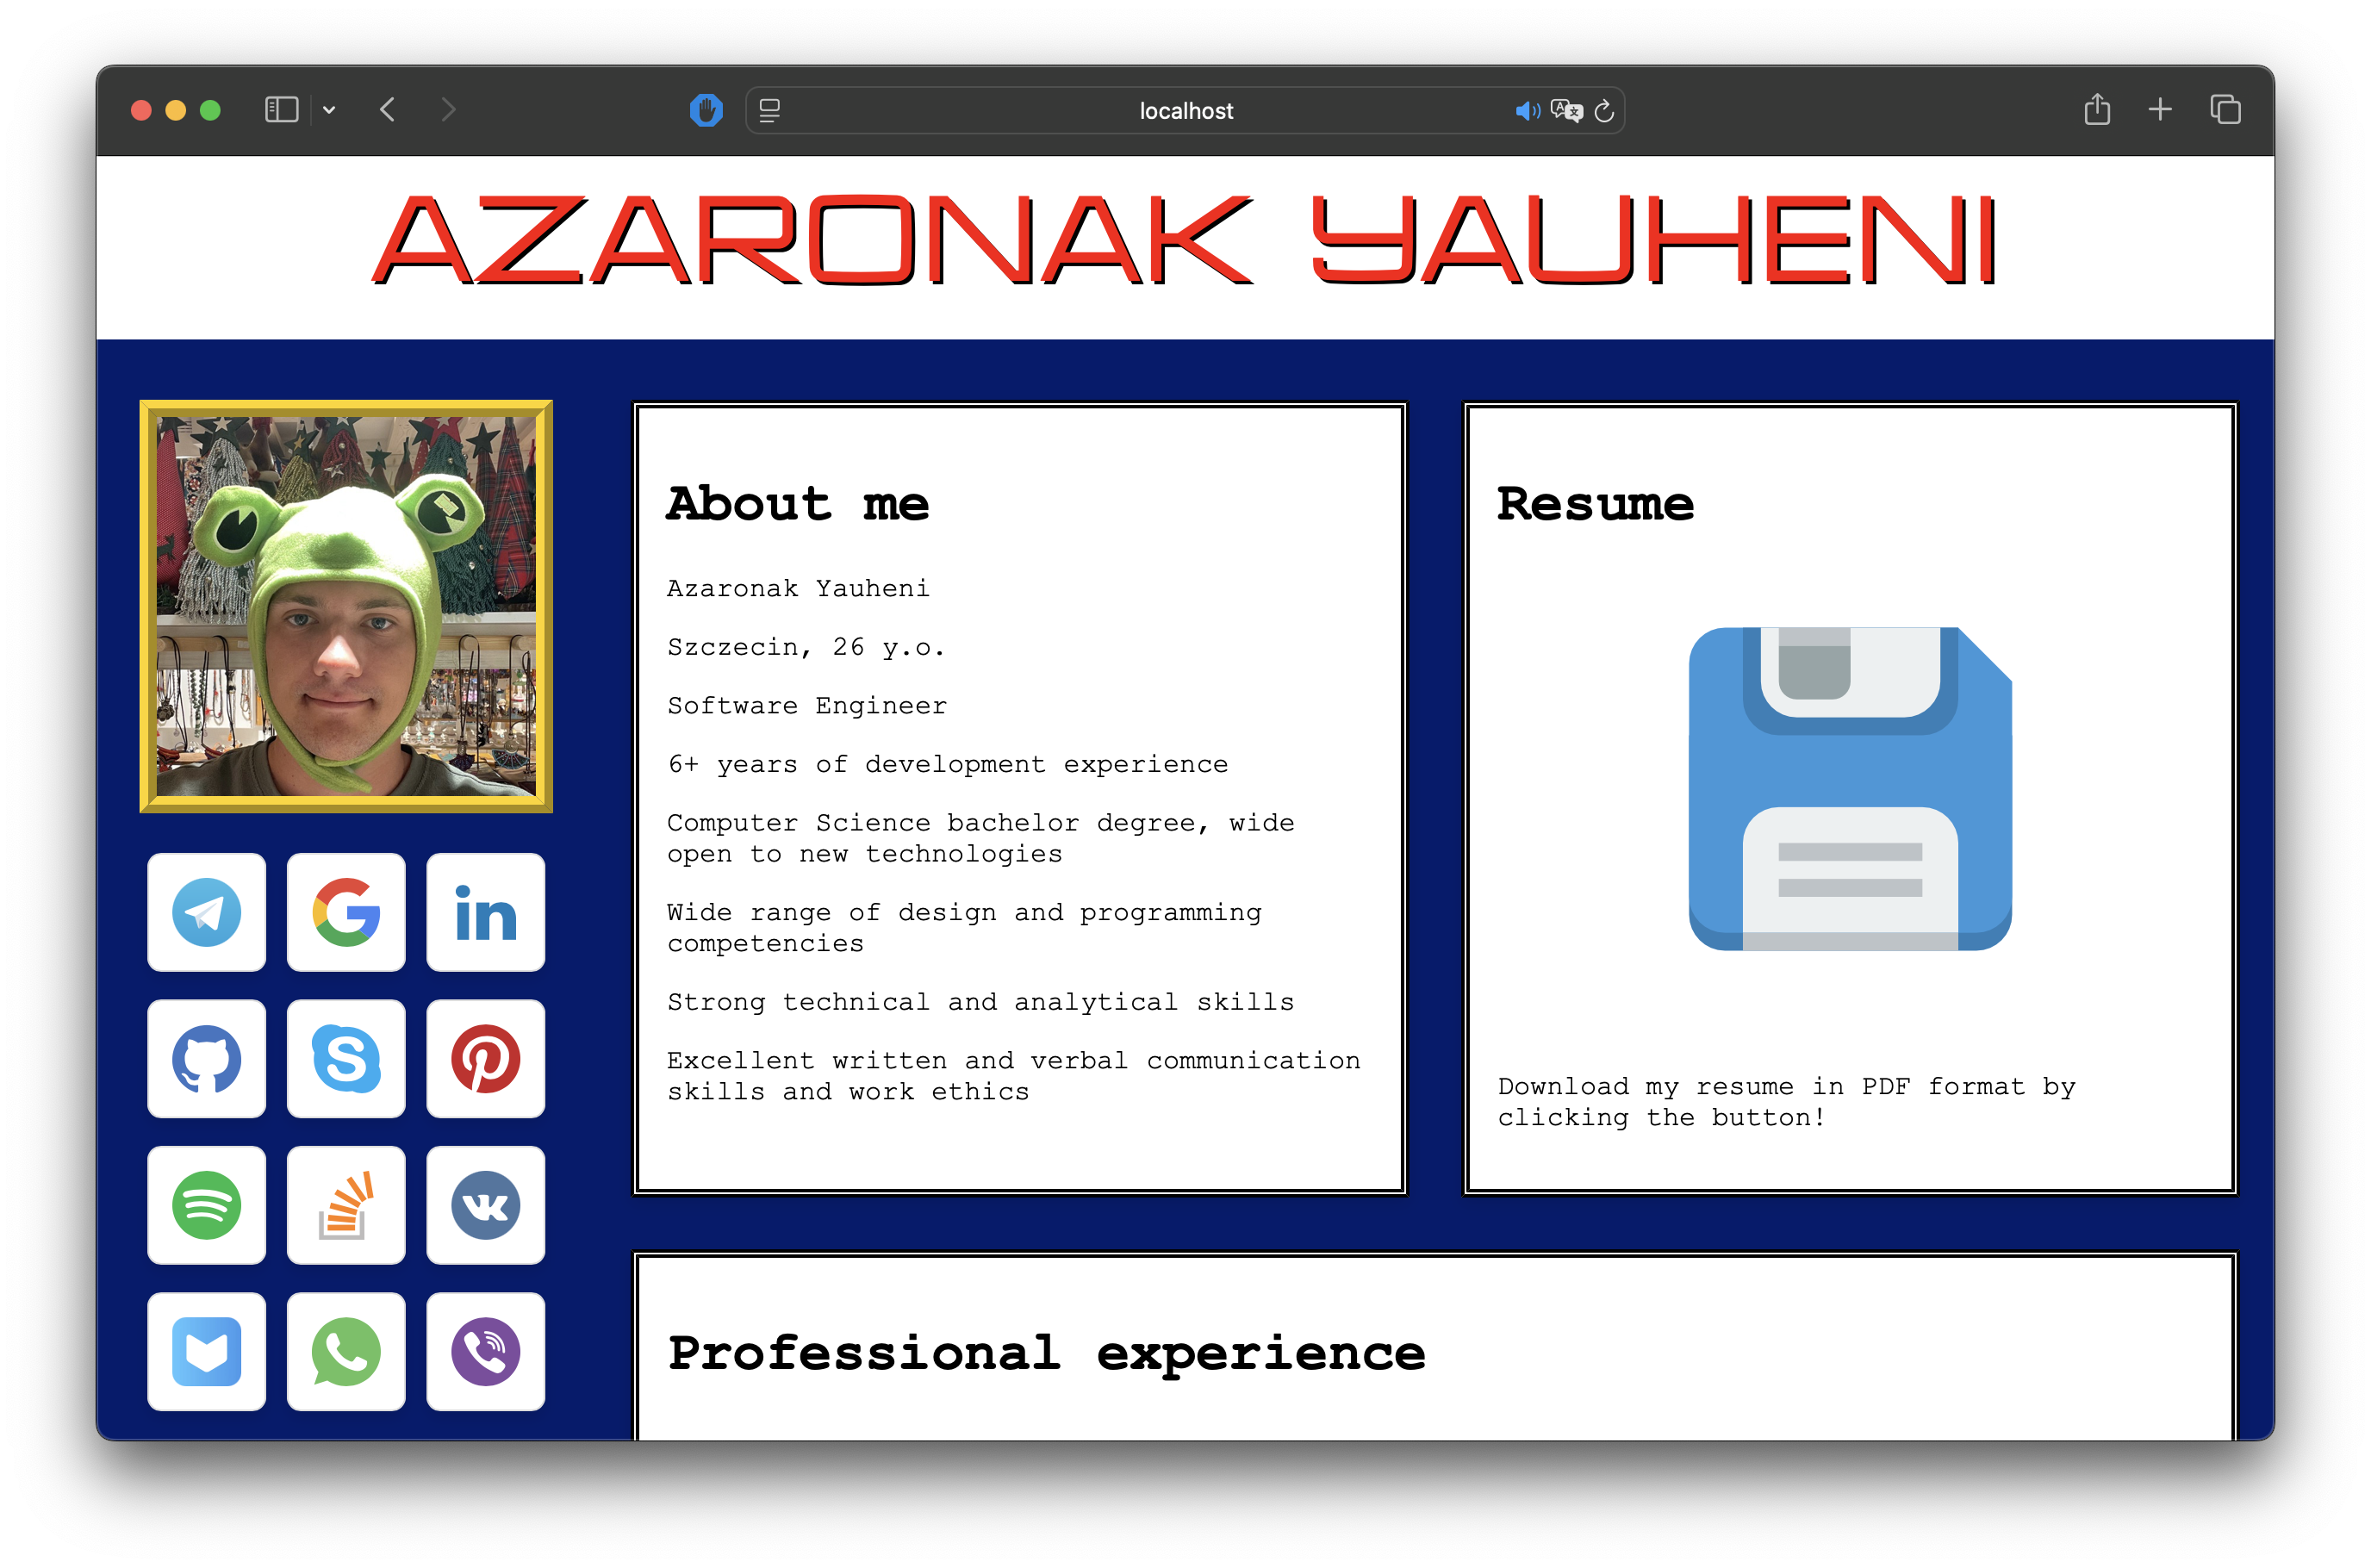Click the Spotify icon tile
Screen dimensions: 2371x1568
(x=206, y=1205)
